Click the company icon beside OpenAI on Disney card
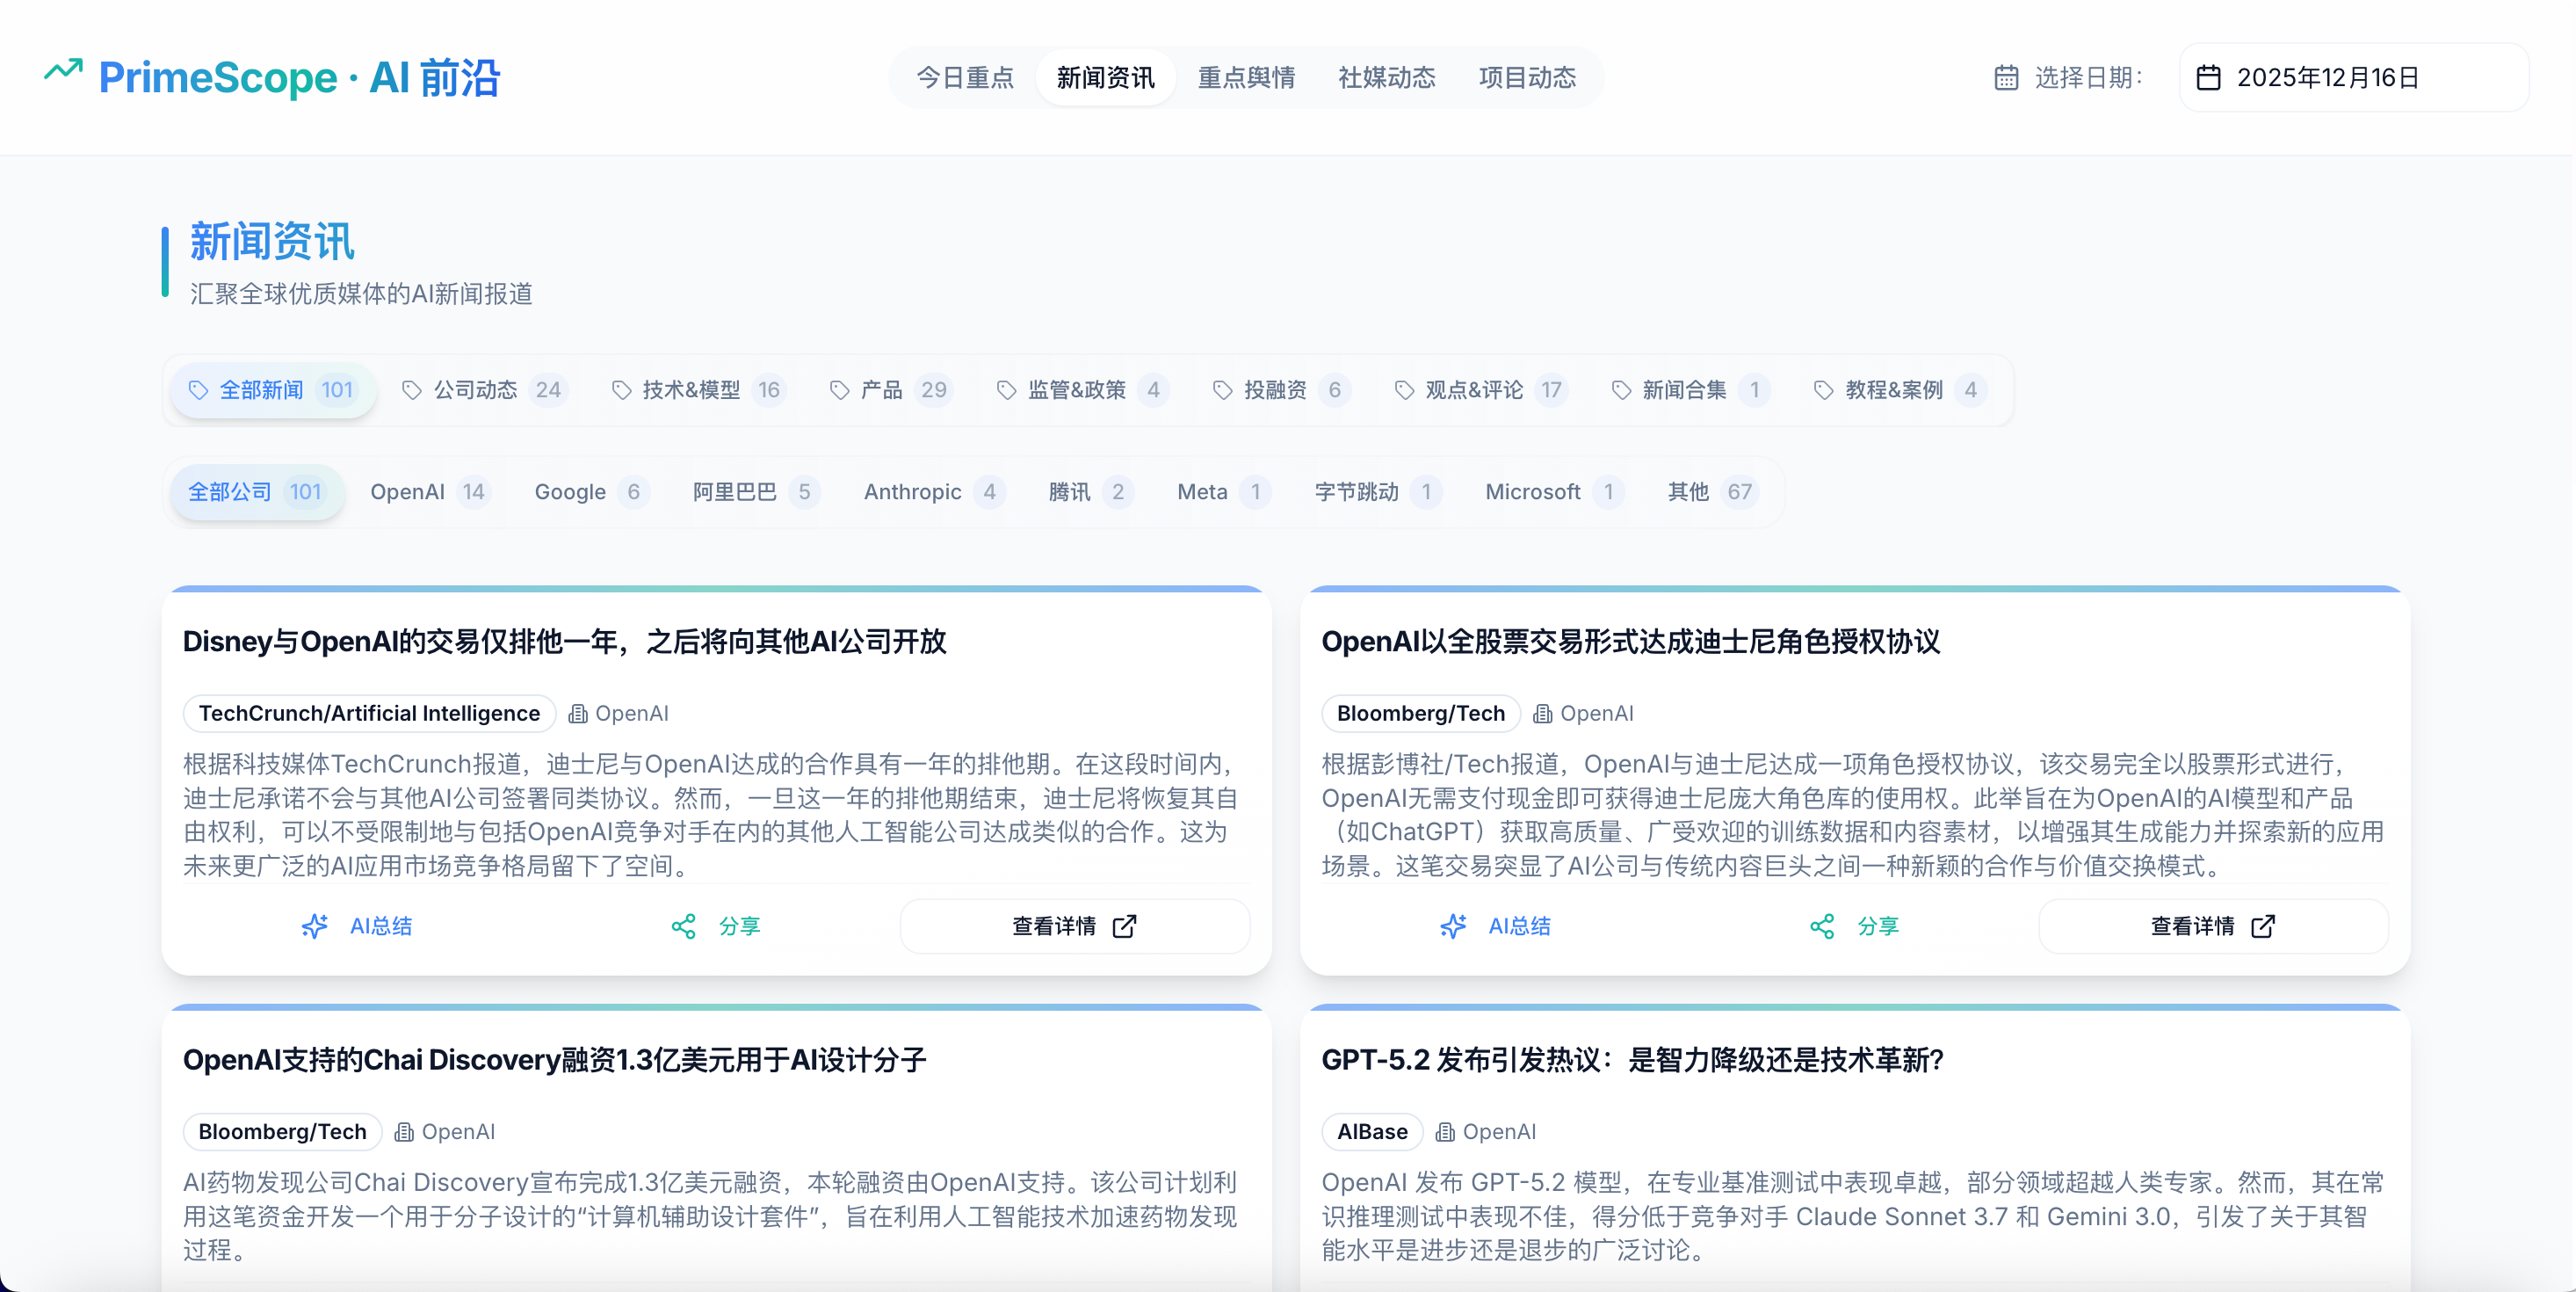 pos(578,714)
